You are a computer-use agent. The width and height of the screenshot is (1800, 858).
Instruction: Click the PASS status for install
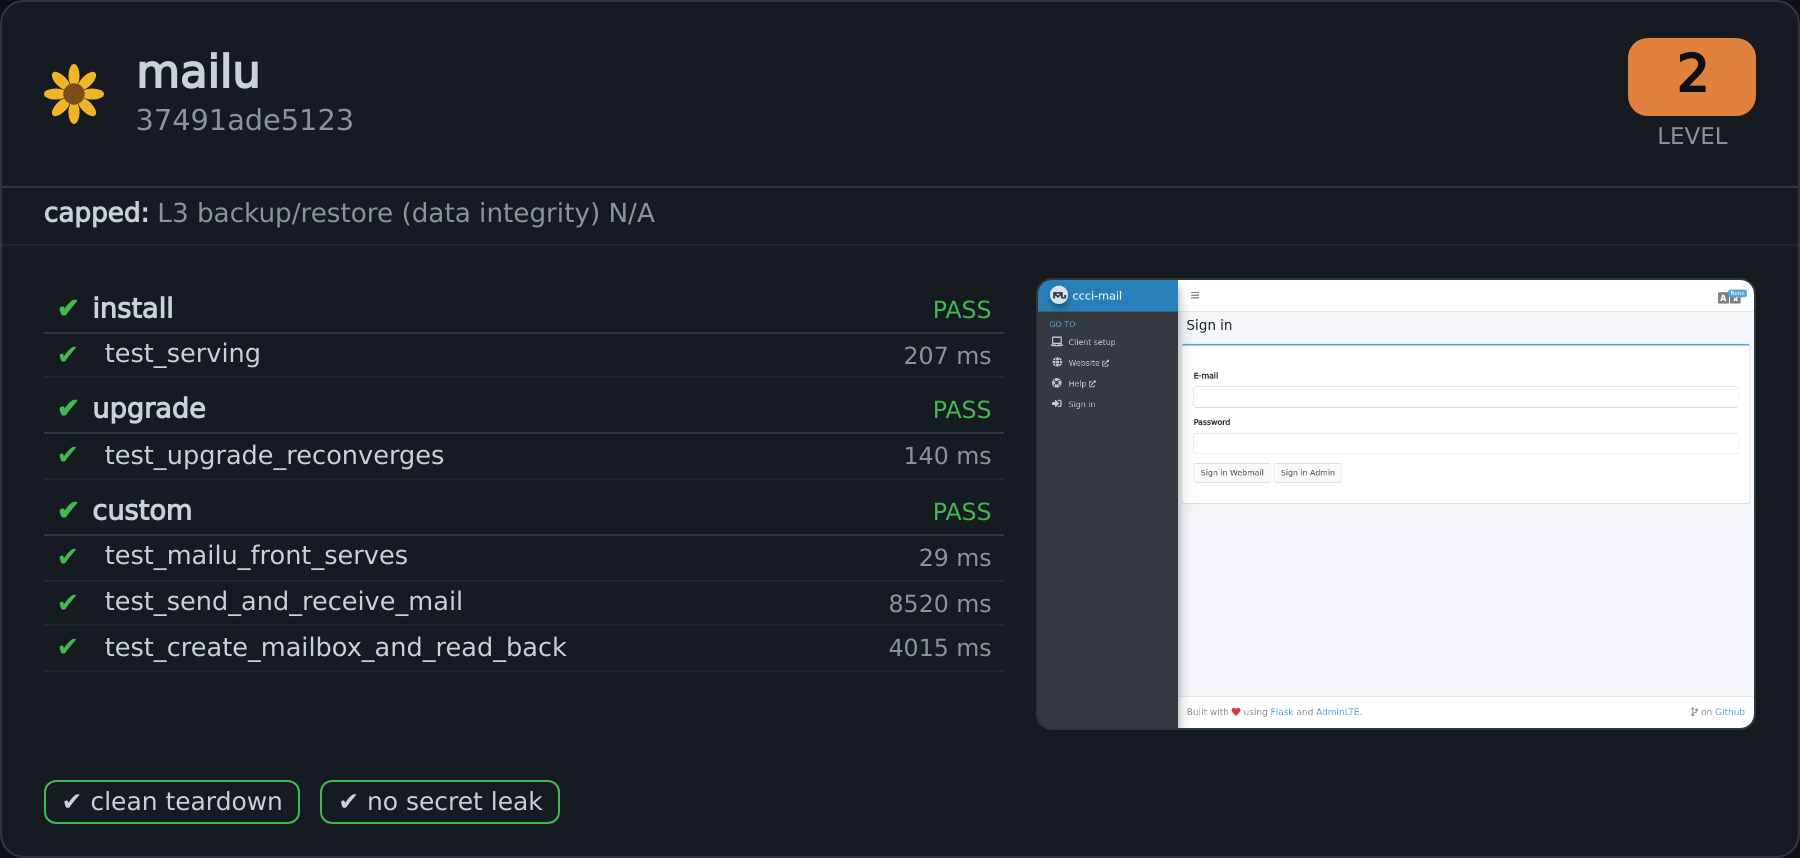[x=962, y=310]
